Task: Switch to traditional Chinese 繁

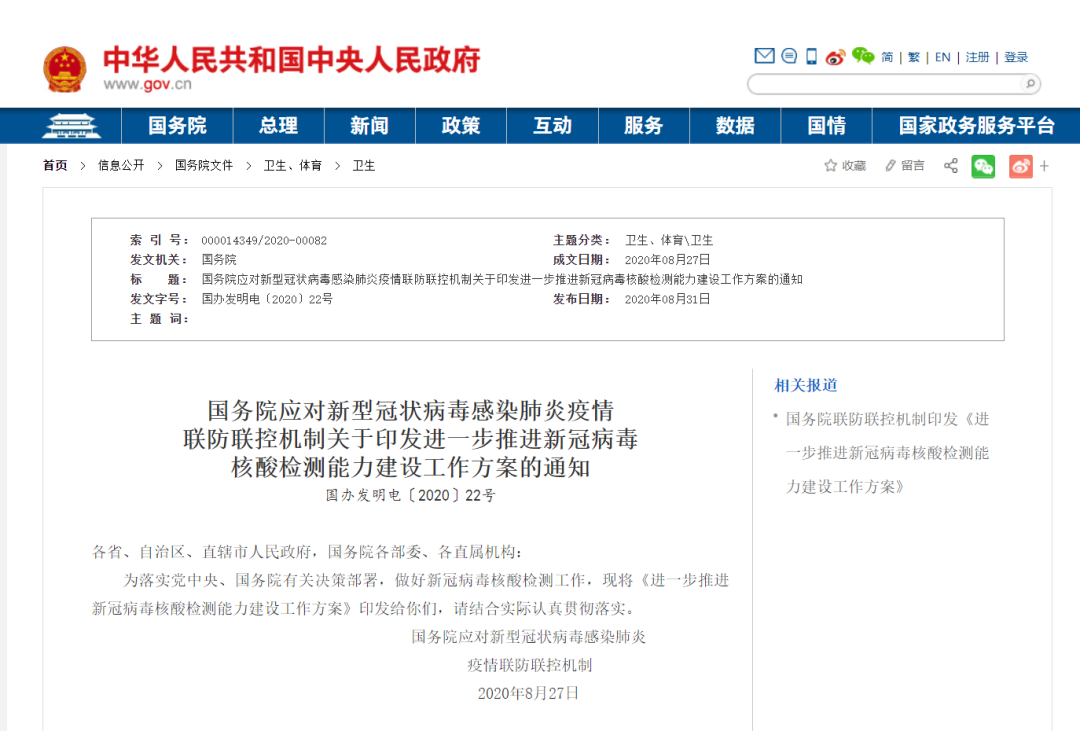Action: tap(914, 57)
